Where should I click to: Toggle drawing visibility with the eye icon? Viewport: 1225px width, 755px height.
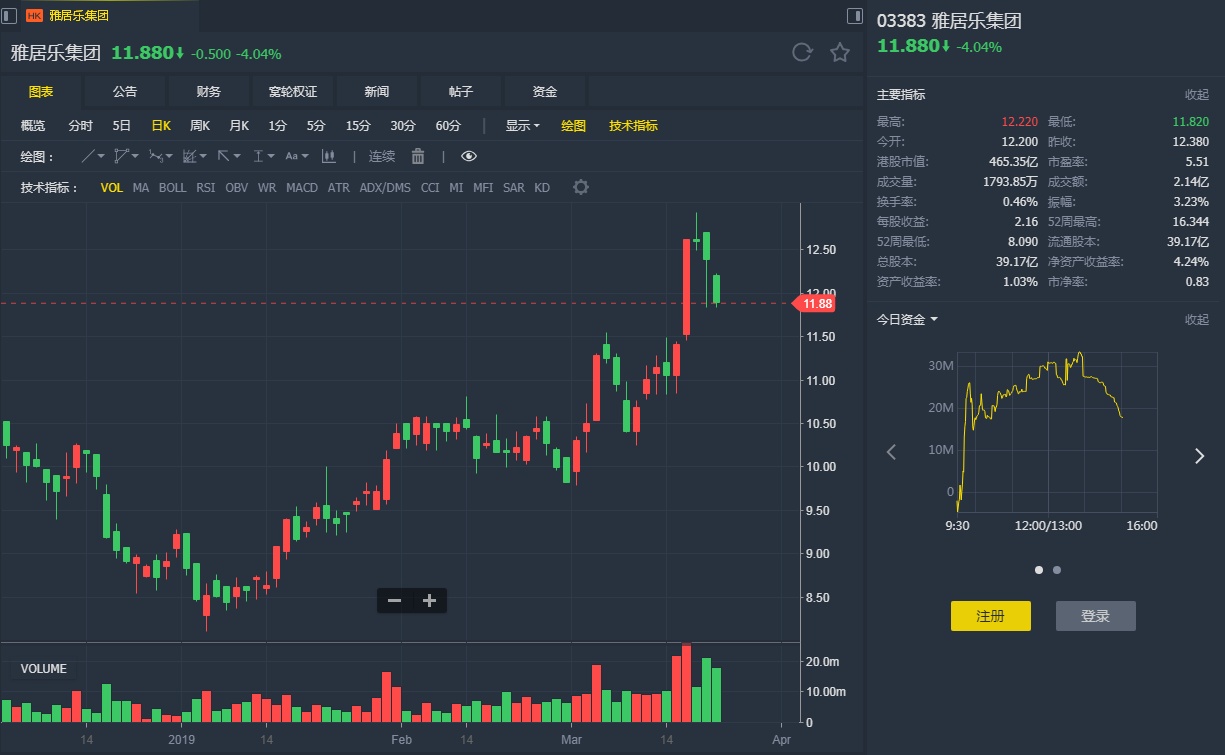click(469, 156)
